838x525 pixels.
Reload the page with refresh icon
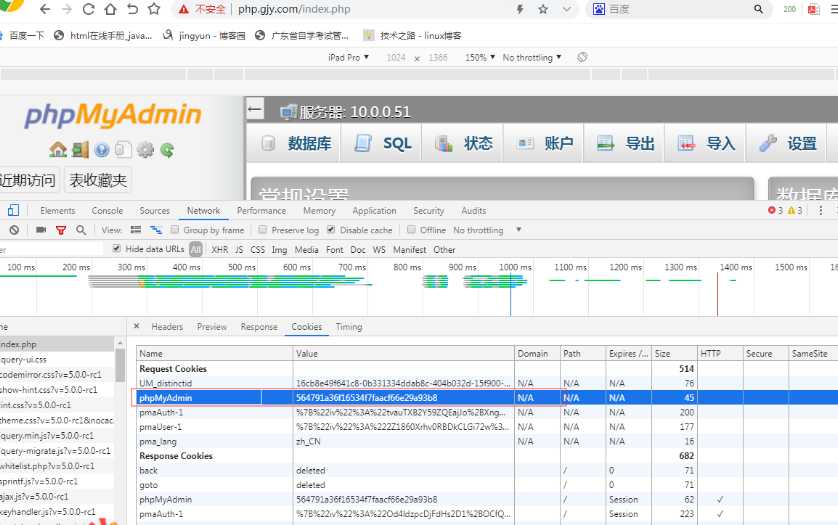(x=88, y=9)
